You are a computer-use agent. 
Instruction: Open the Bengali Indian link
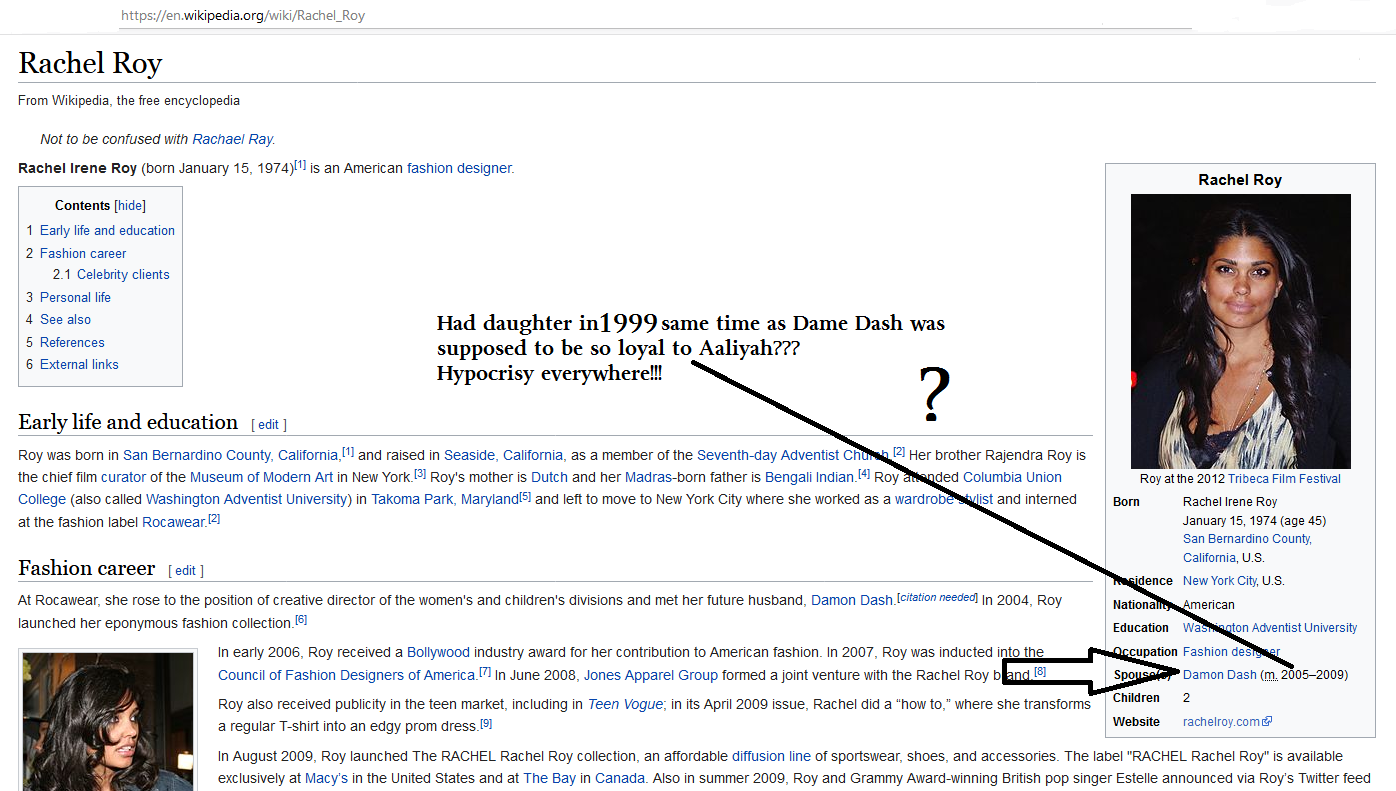(x=811, y=477)
